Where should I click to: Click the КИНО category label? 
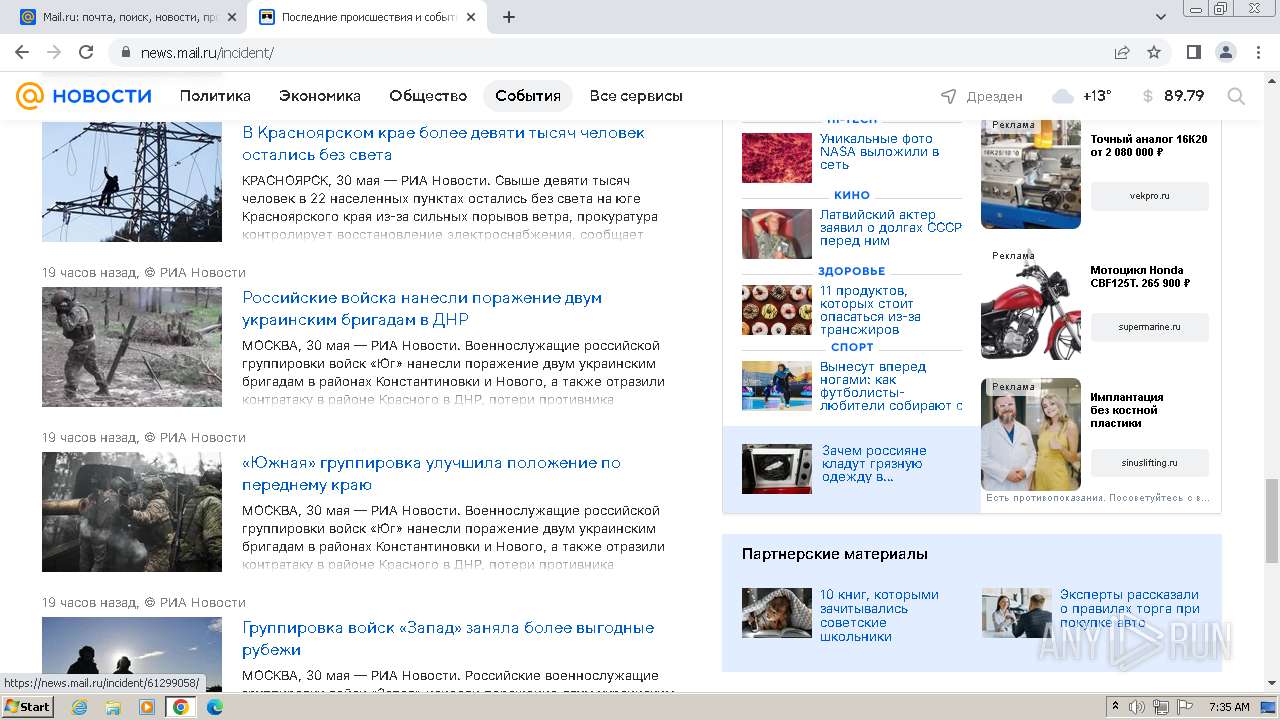click(852, 195)
